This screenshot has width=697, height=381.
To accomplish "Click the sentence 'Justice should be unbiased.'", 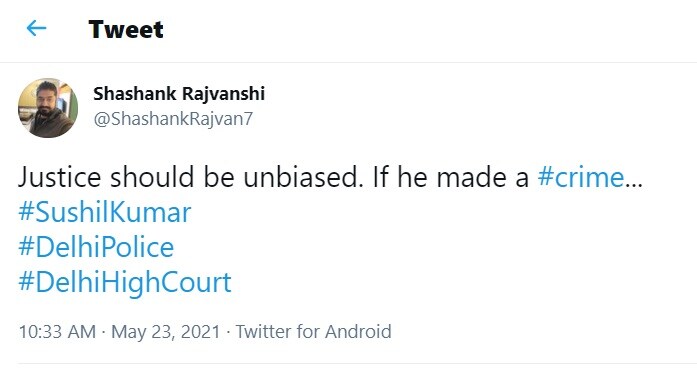I will click(x=188, y=177).
